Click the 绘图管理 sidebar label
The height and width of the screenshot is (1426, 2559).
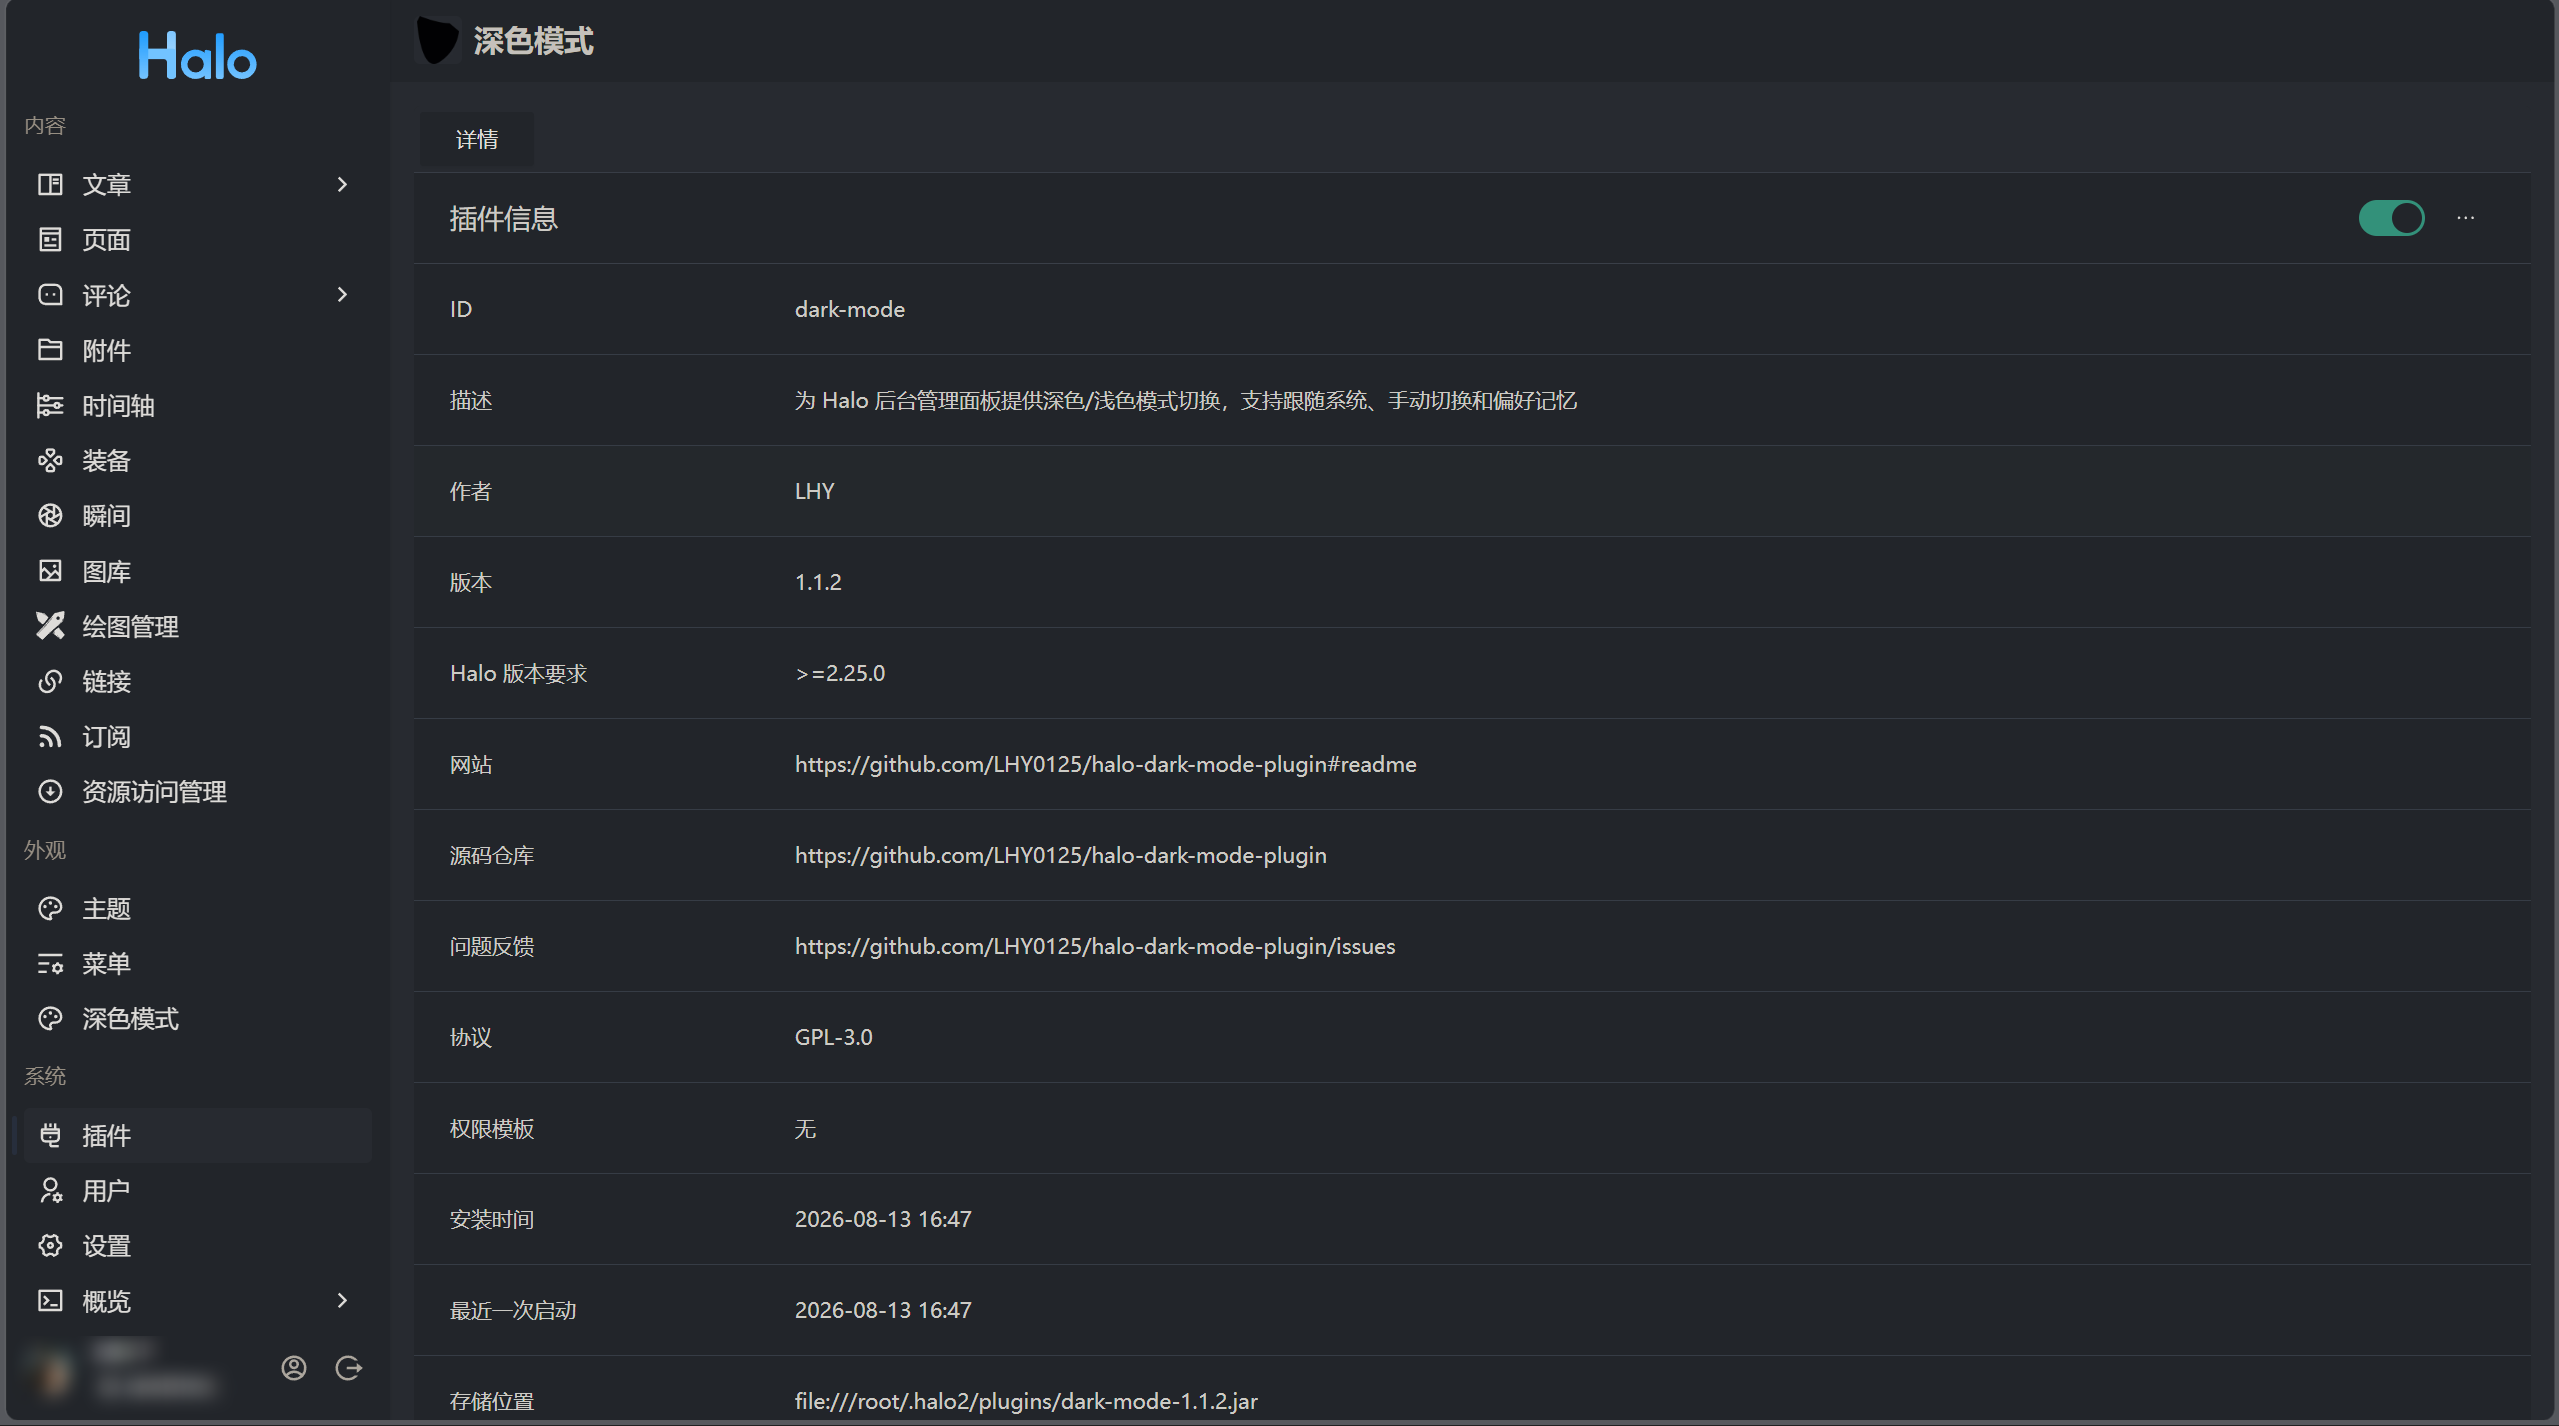tap(130, 627)
